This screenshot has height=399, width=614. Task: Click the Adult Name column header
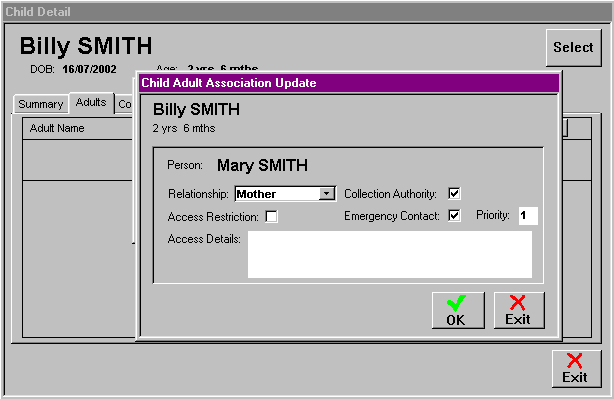click(x=57, y=128)
